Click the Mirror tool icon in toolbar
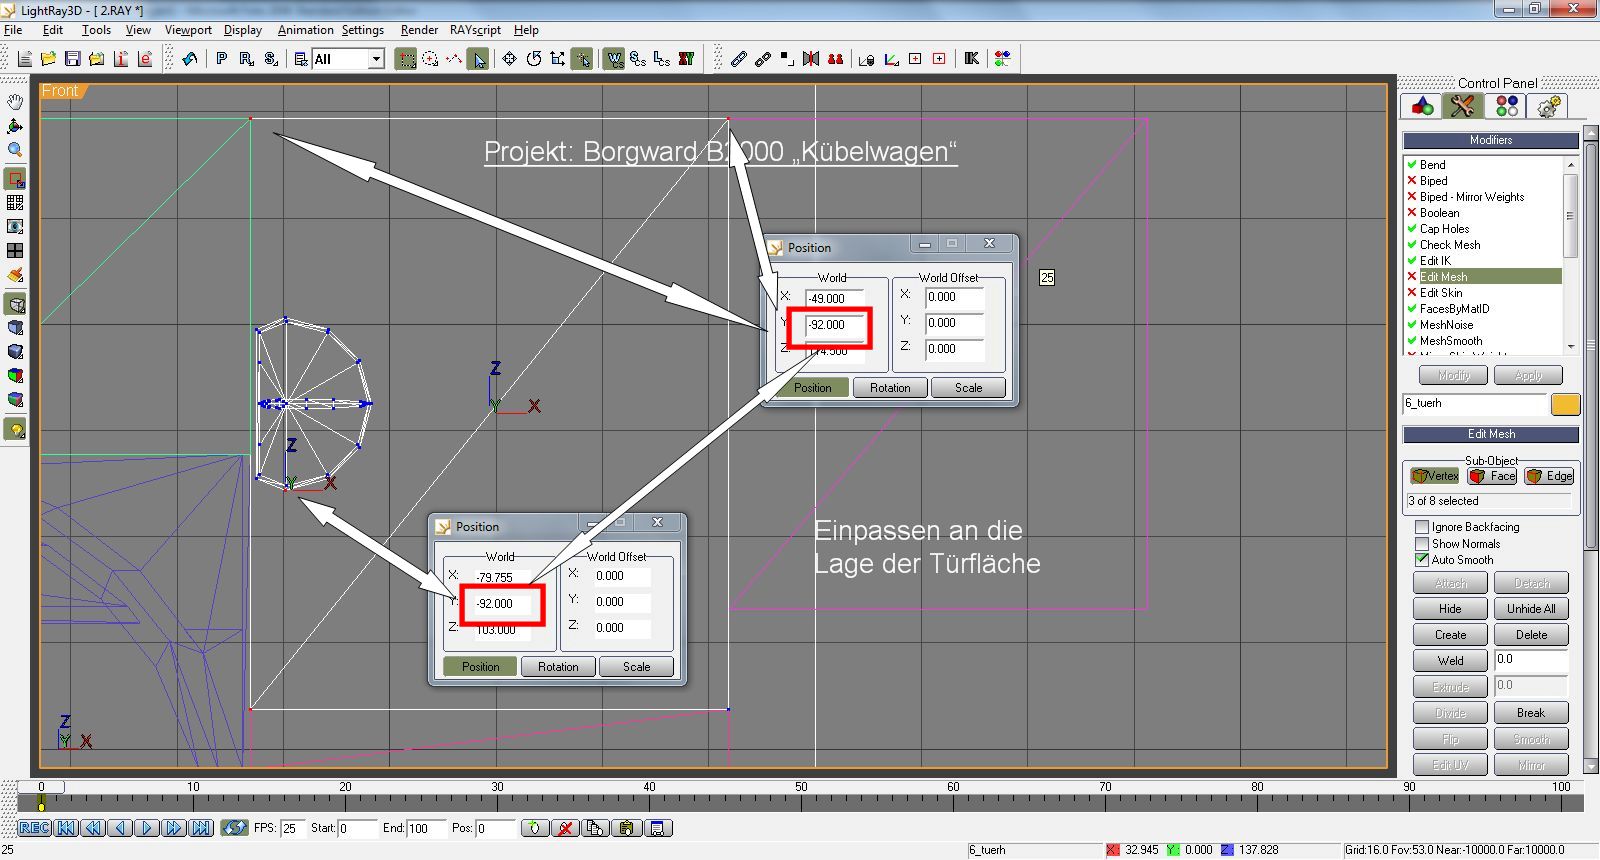The width and height of the screenshot is (1600, 860). 811,59
